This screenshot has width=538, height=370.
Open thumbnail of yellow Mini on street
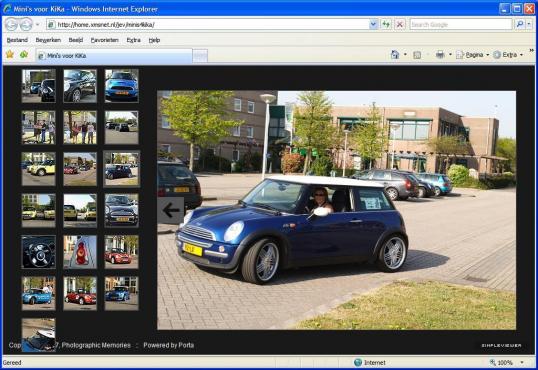coord(38,169)
